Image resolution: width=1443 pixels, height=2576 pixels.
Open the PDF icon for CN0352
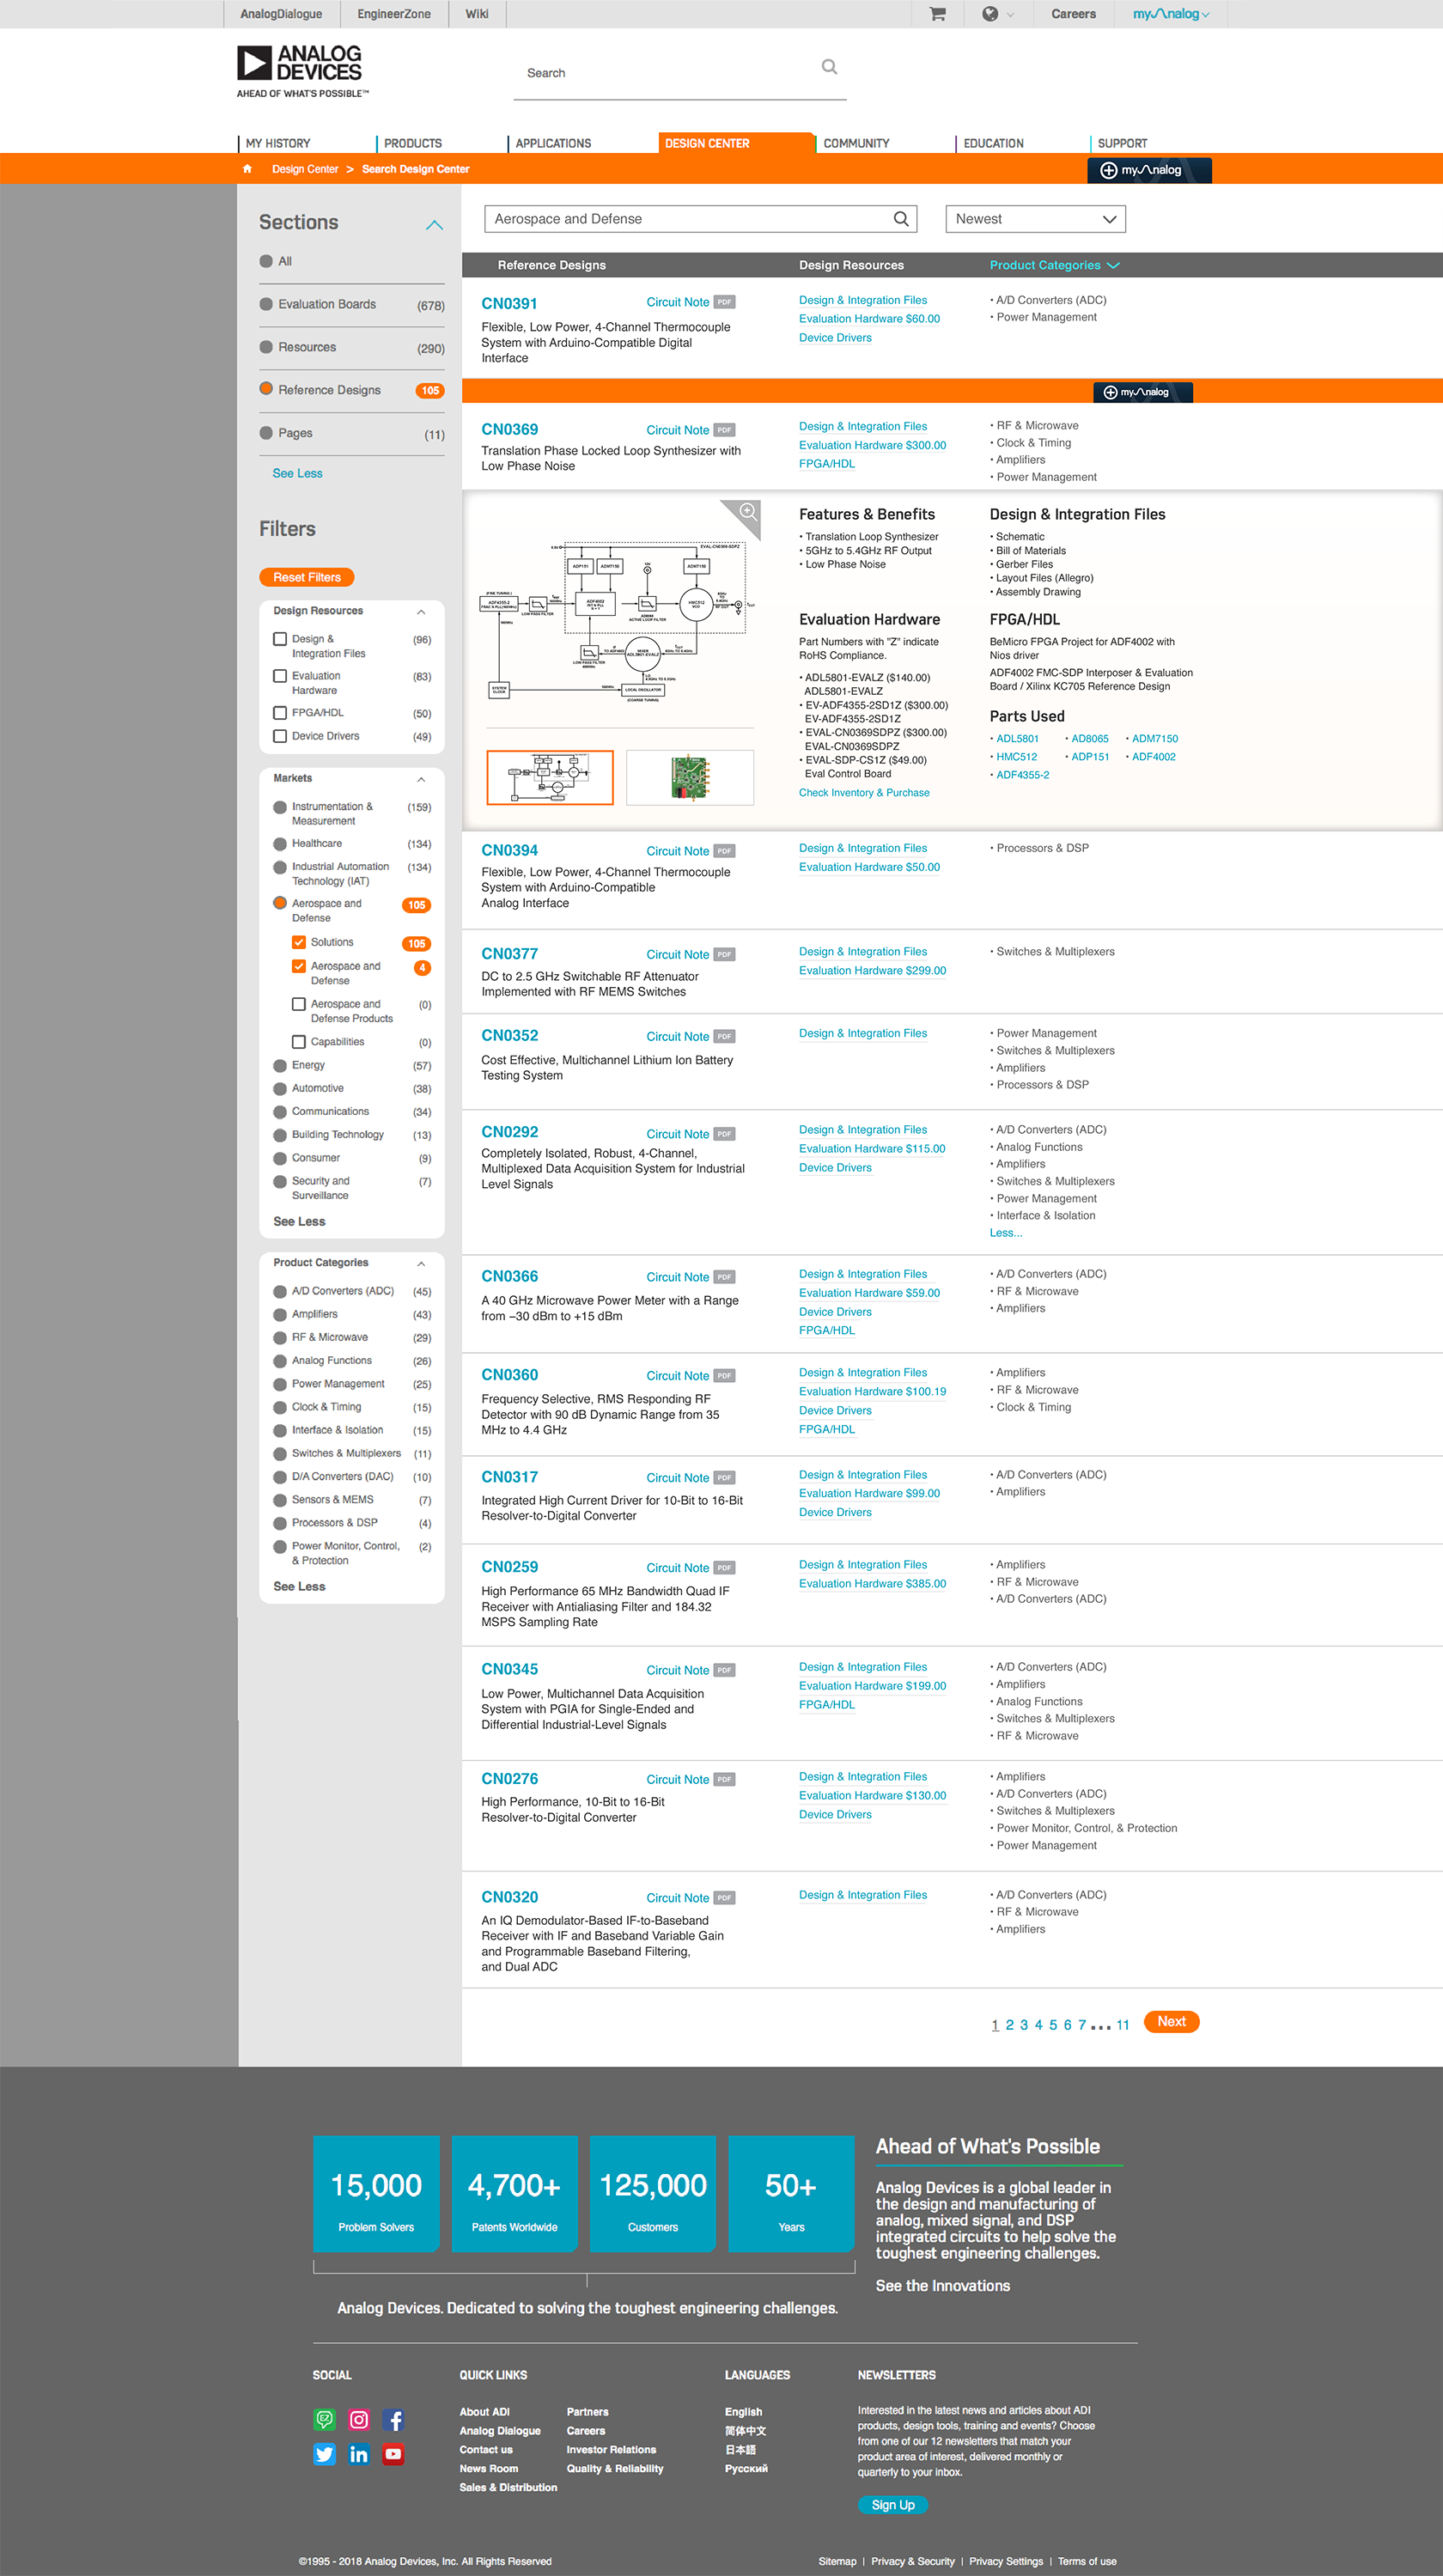click(x=725, y=1036)
